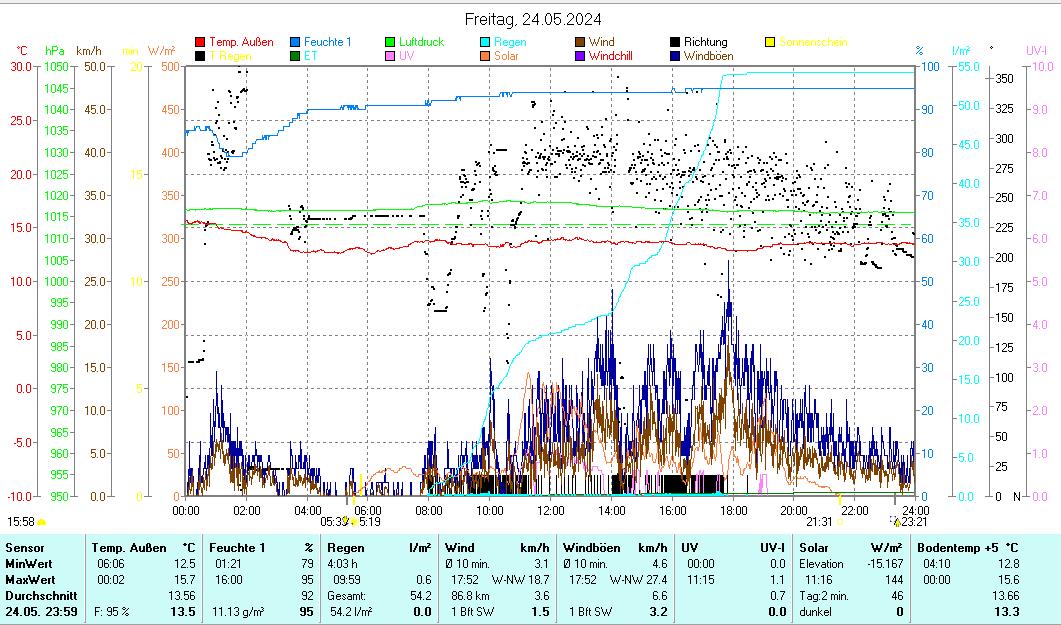
Task: Click the chart title Freitag, 24.05.2024
Action: point(534,19)
